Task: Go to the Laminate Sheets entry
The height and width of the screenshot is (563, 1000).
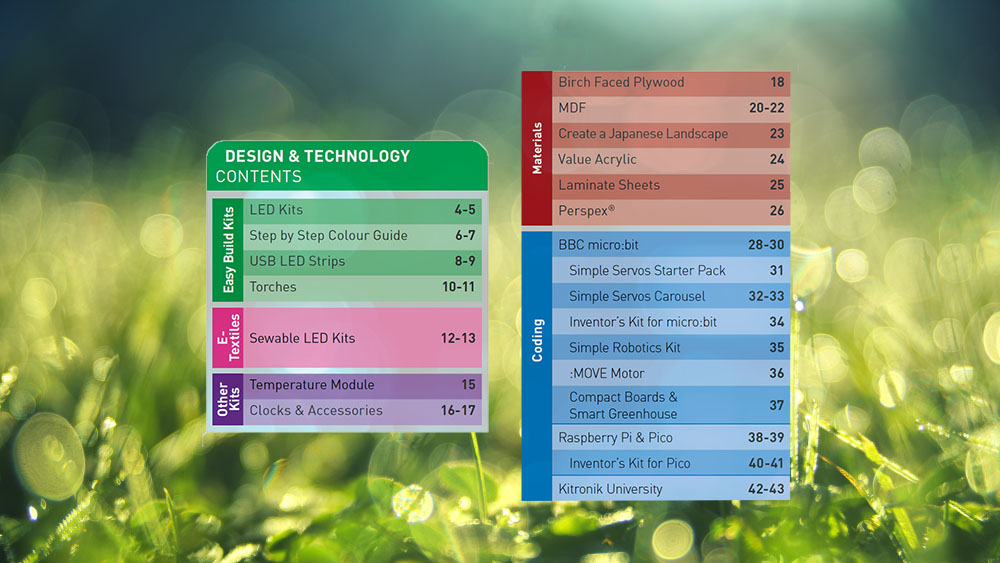Action: pos(670,185)
